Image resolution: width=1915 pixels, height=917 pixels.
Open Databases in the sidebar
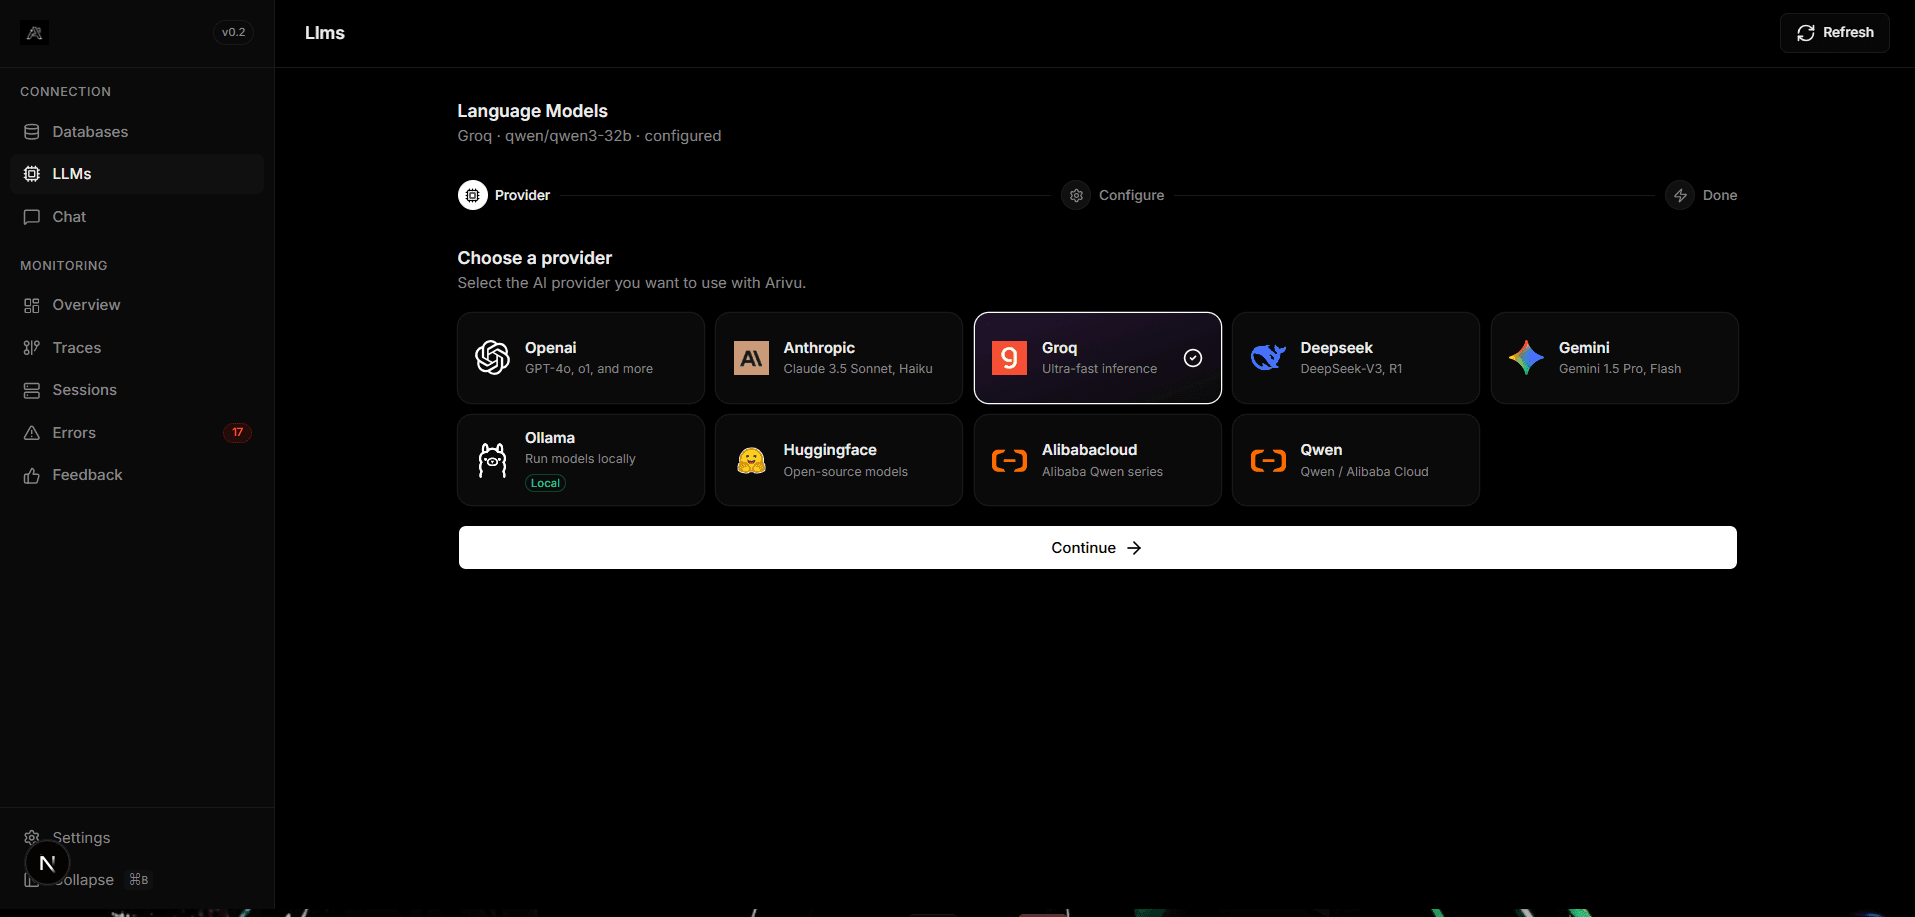[x=137, y=132]
